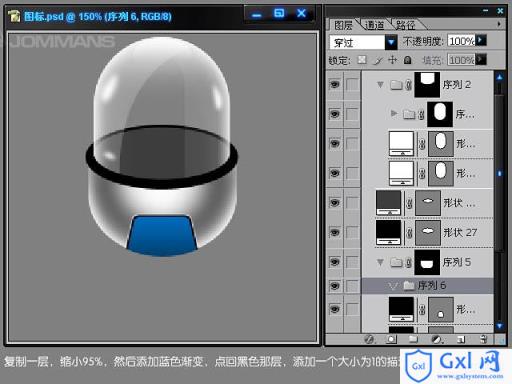Collapse the 序列 5 group triangle
The height and width of the screenshot is (384, 512).
pyautogui.click(x=380, y=262)
